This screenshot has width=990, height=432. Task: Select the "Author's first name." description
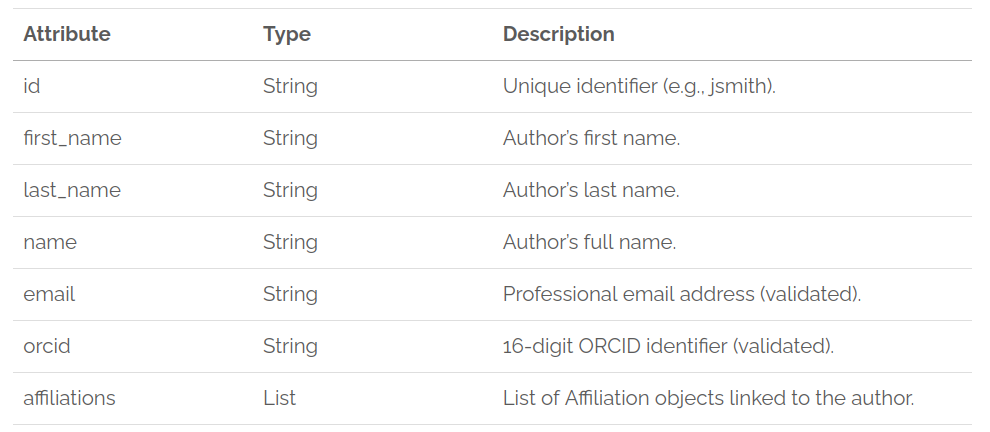(591, 138)
